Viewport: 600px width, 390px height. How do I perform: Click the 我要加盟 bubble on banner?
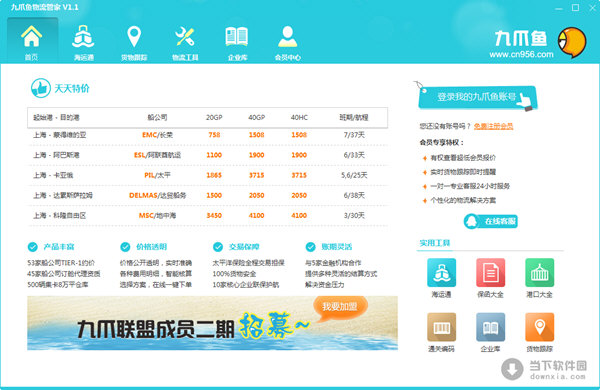(x=340, y=307)
